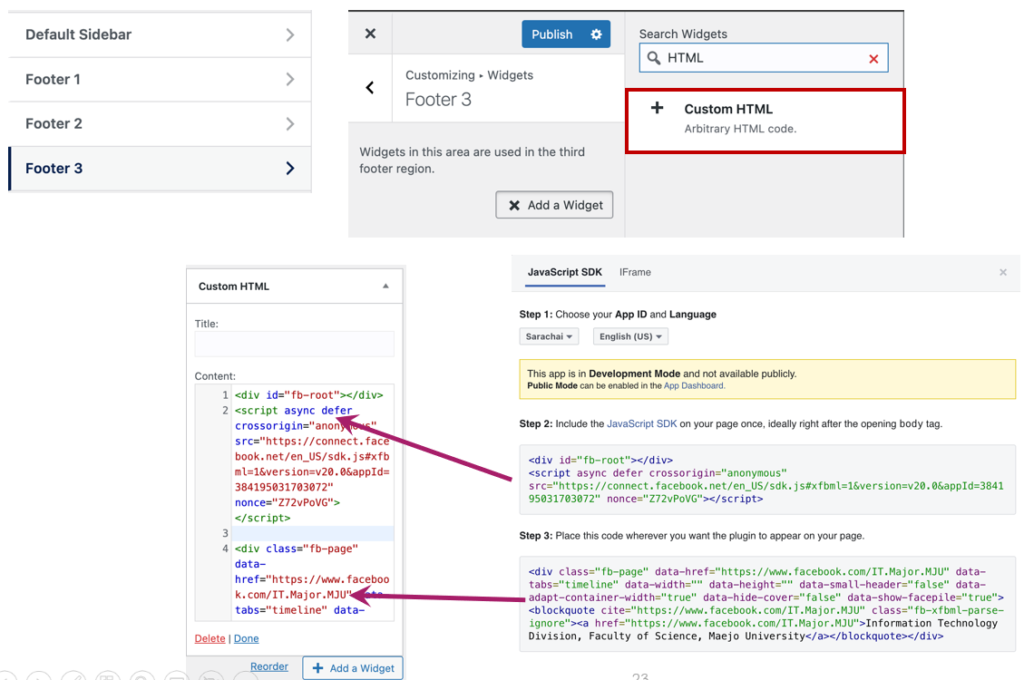
Task: Click into the widget Title field
Action: [x=294, y=344]
